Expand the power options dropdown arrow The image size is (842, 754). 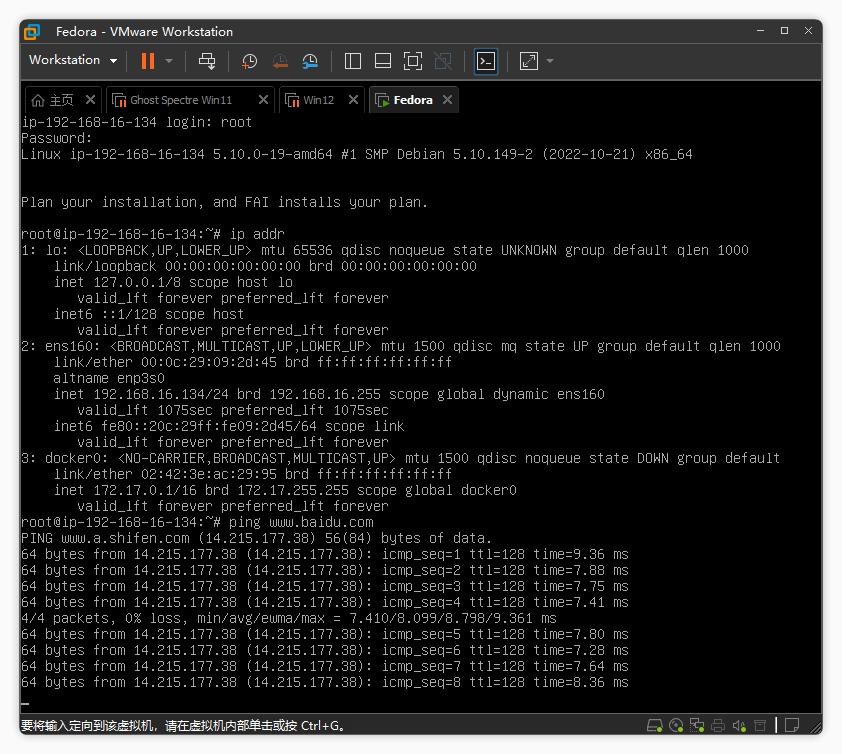[169, 61]
